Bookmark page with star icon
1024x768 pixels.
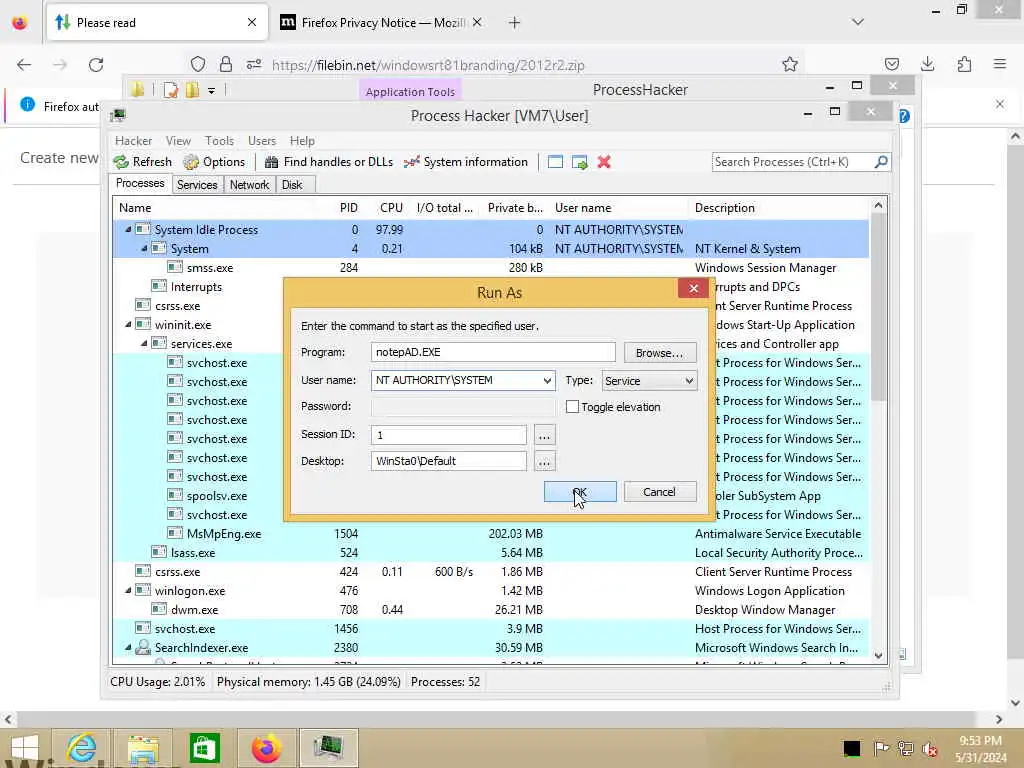(x=790, y=64)
